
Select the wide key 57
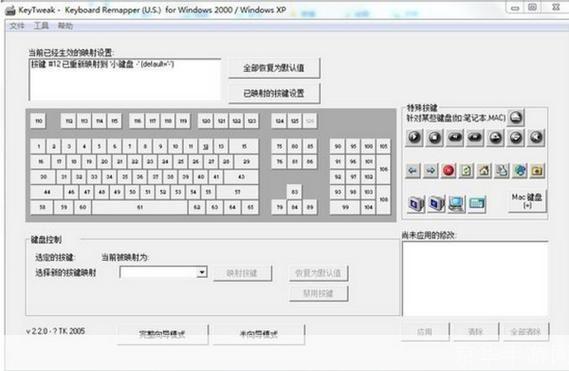pyautogui.click(x=237, y=192)
